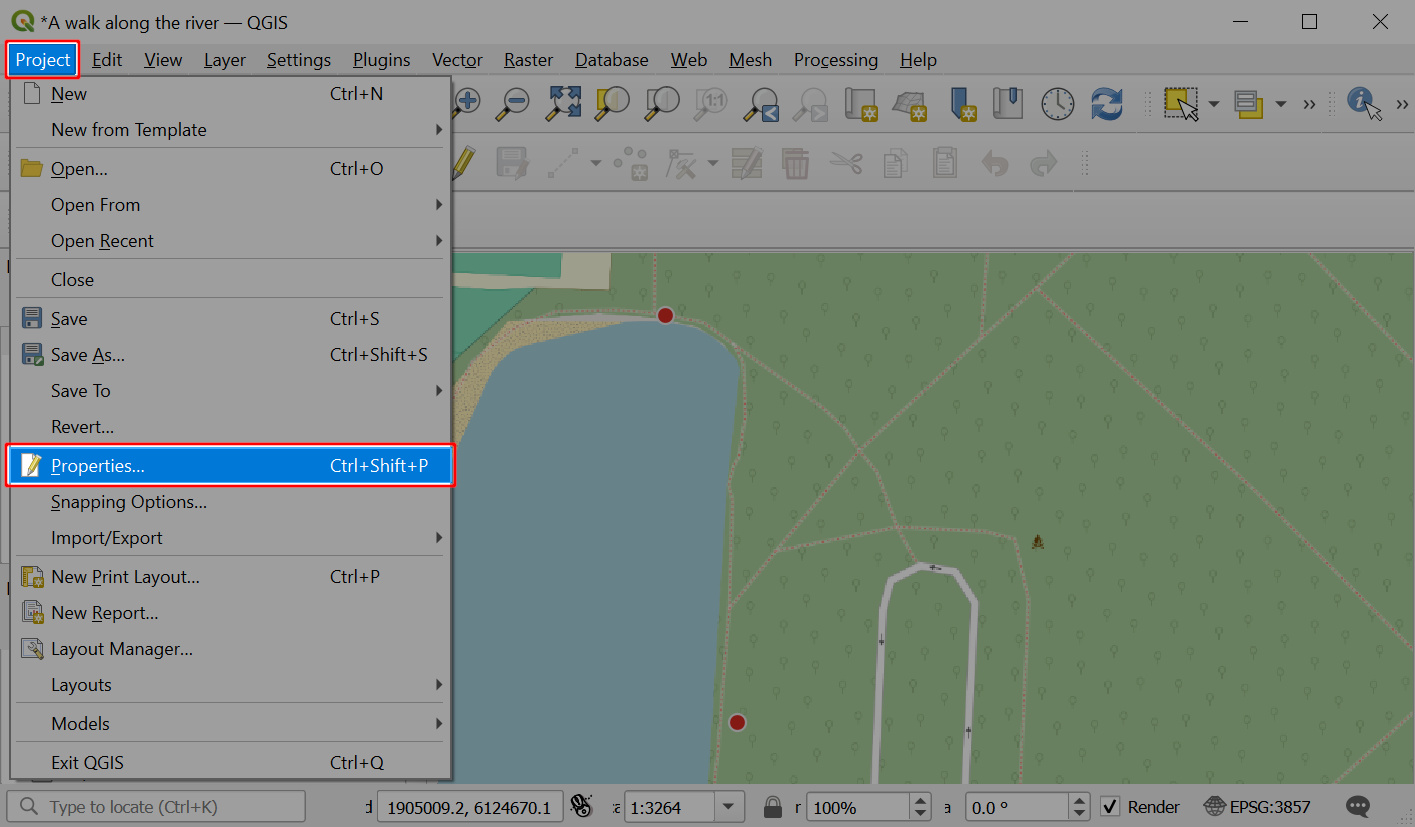Open the map scale dropdown

pyautogui.click(x=729, y=807)
